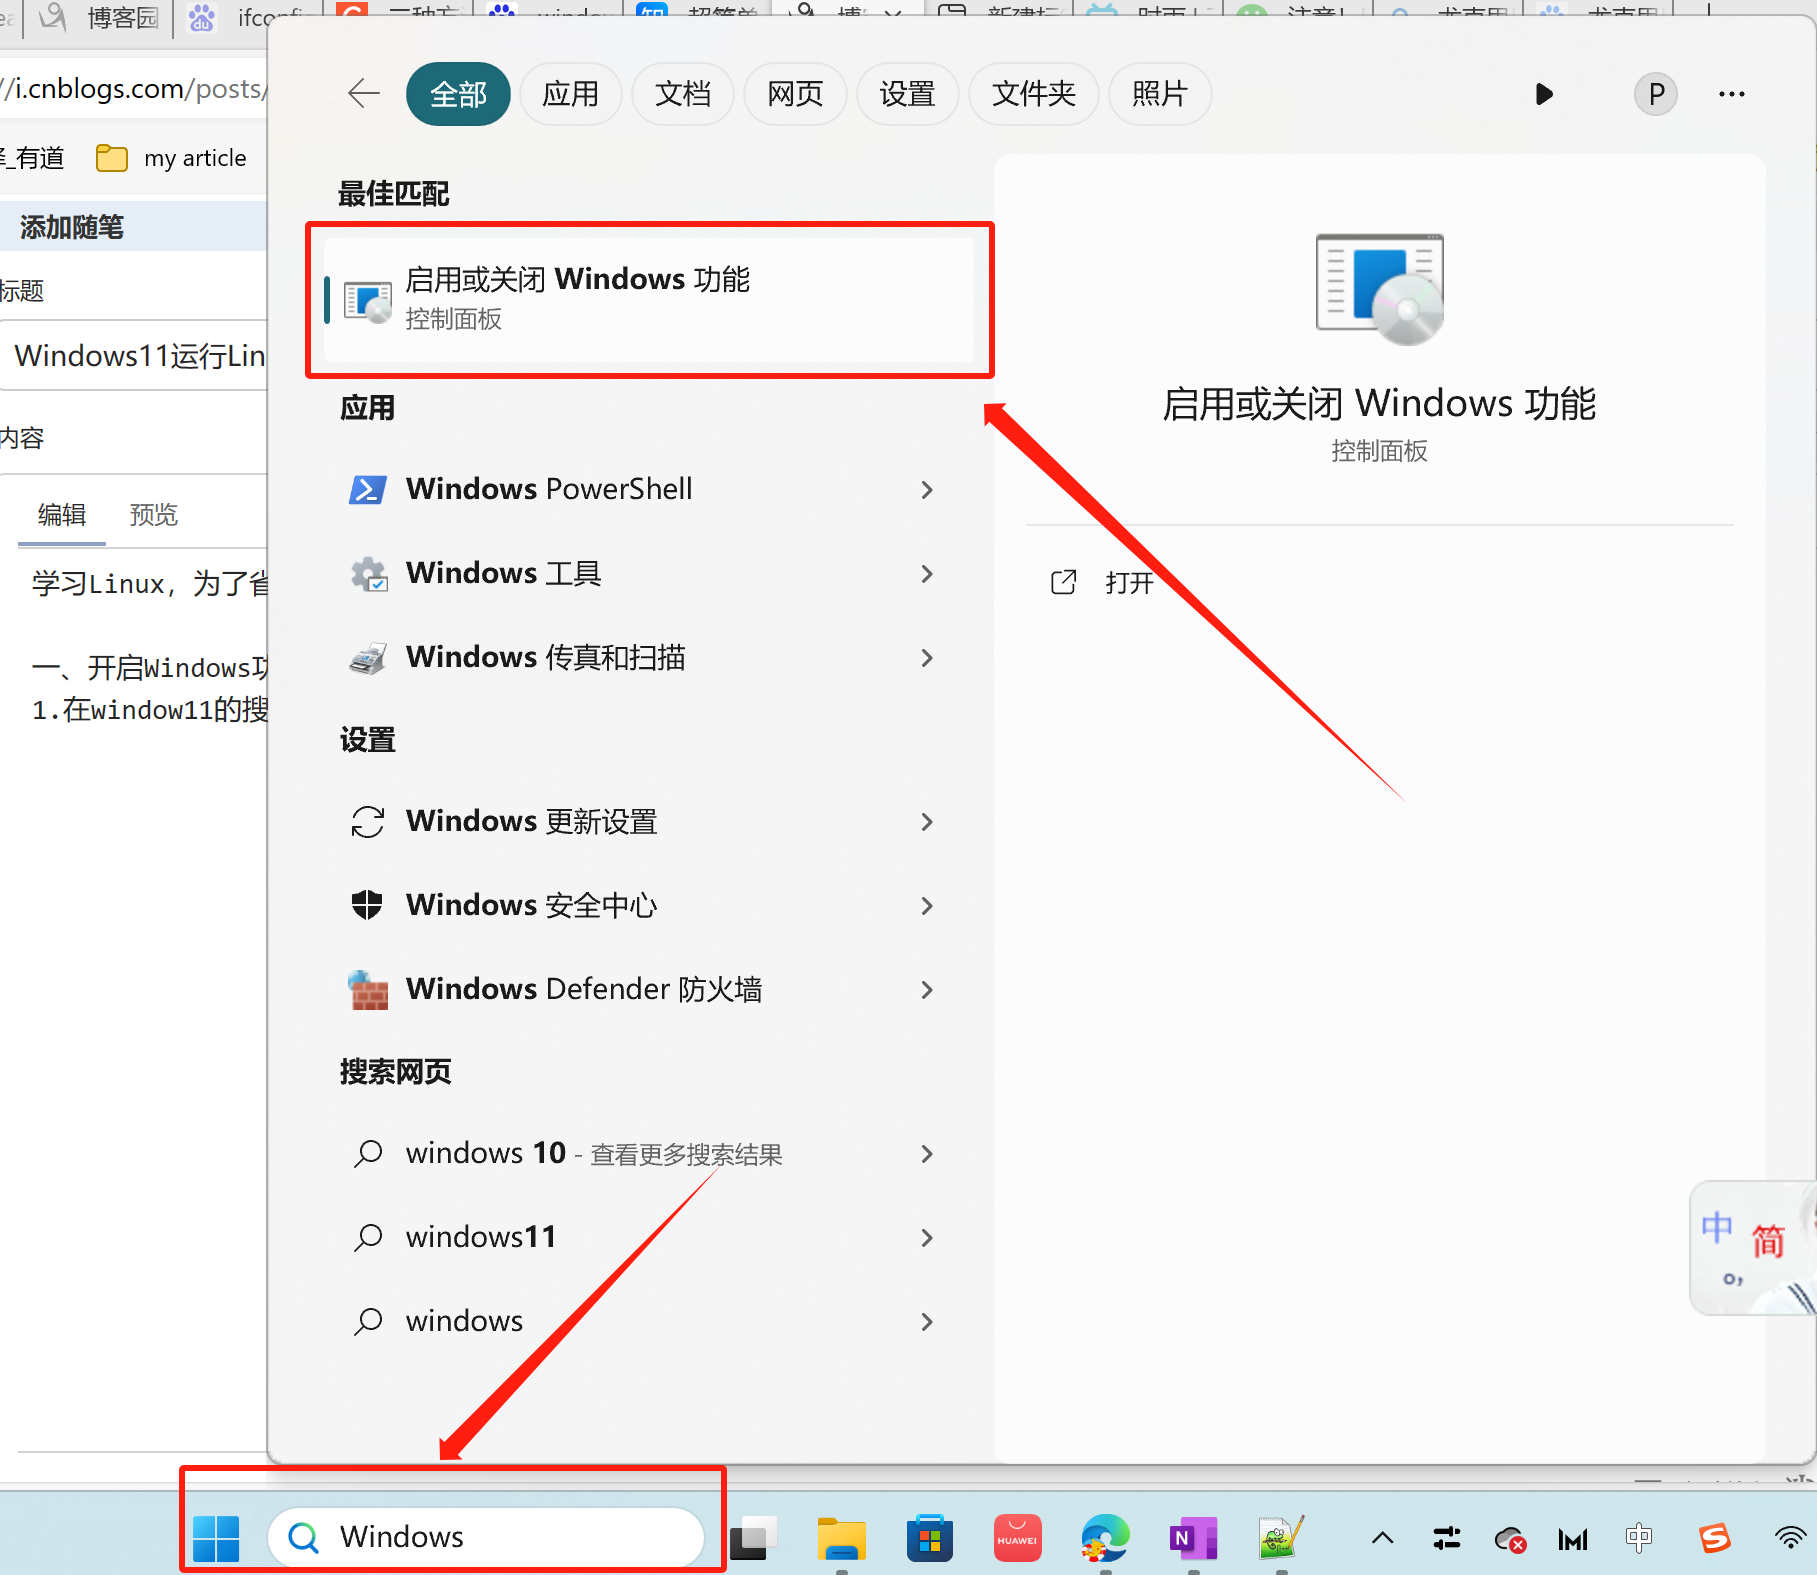The image size is (1817, 1575).
Task: Expand the Windows 更新设置 chevron
Action: pyautogui.click(x=927, y=822)
